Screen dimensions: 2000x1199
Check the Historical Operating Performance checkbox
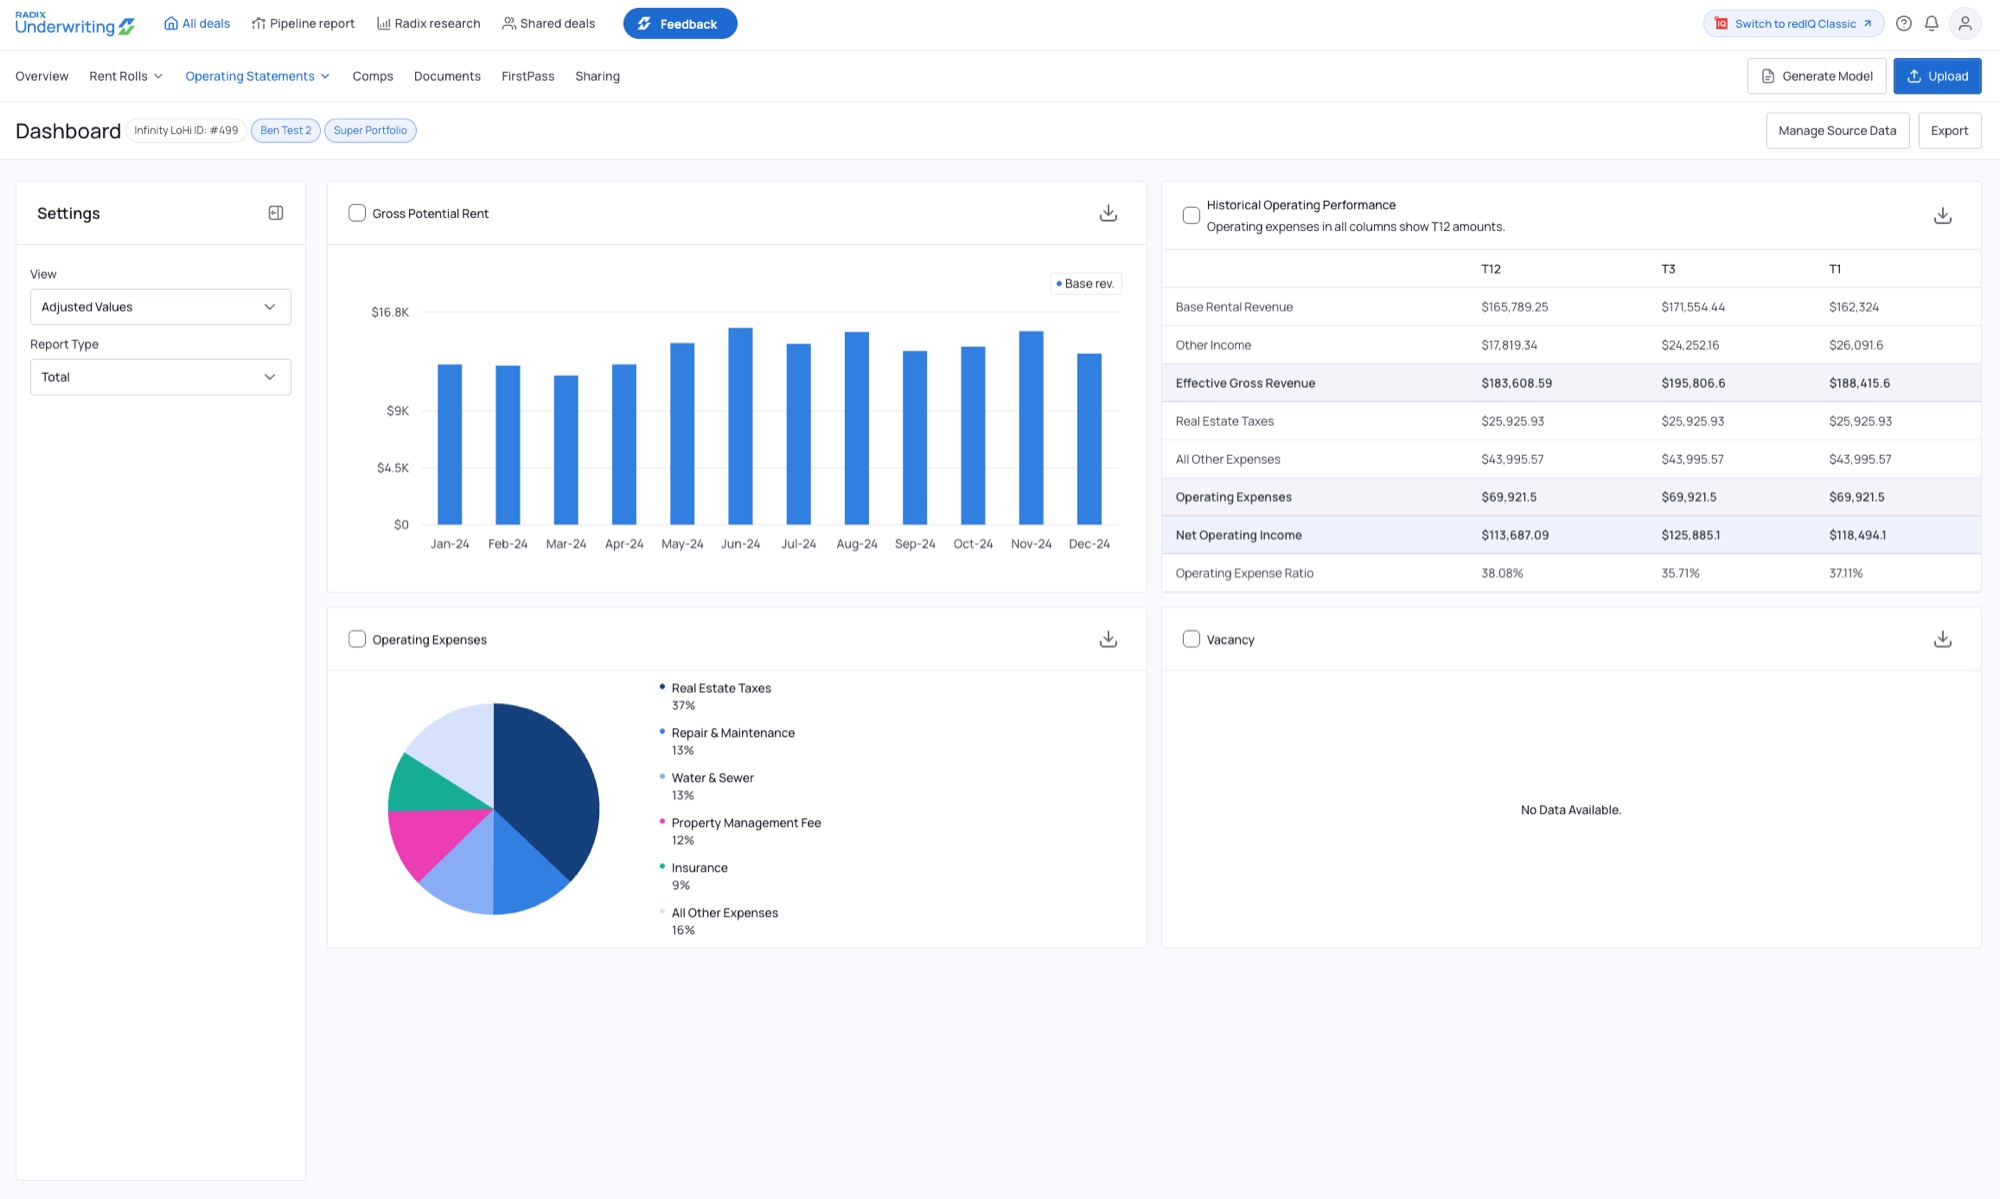1191,215
